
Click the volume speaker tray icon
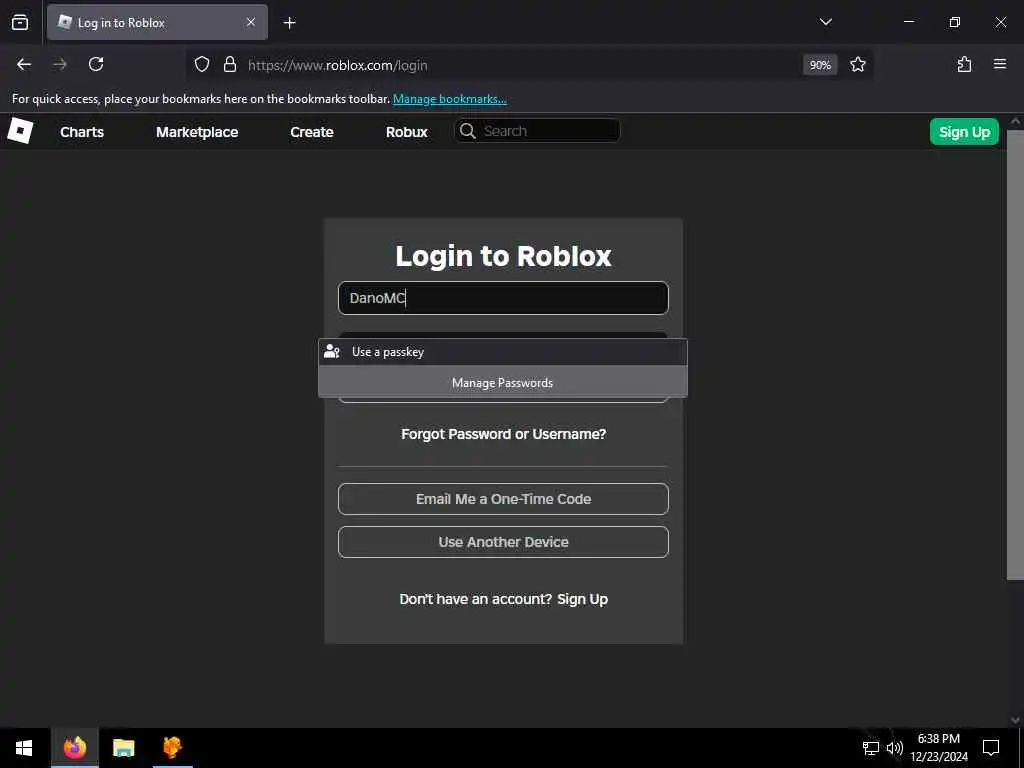pos(895,748)
